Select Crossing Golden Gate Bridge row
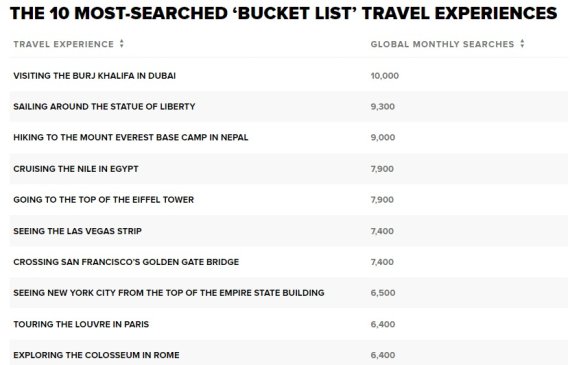This screenshot has width=570, height=365. pos(289,262)
